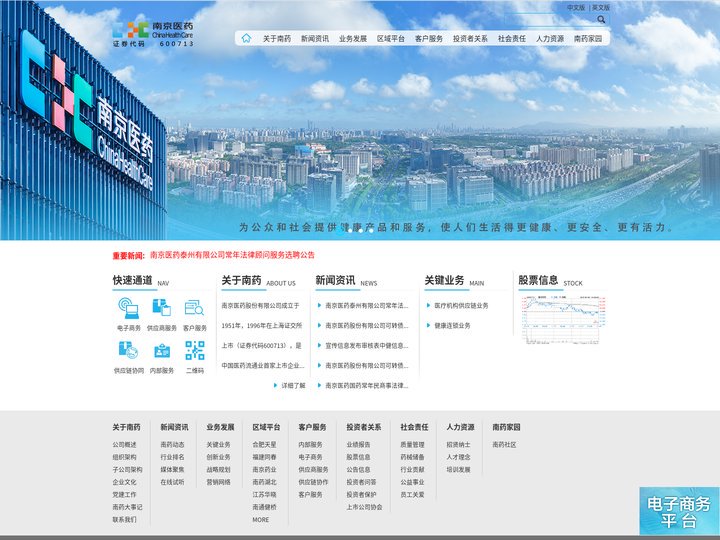
Task: Open footer link 联系我们
Action: point(124,519)
